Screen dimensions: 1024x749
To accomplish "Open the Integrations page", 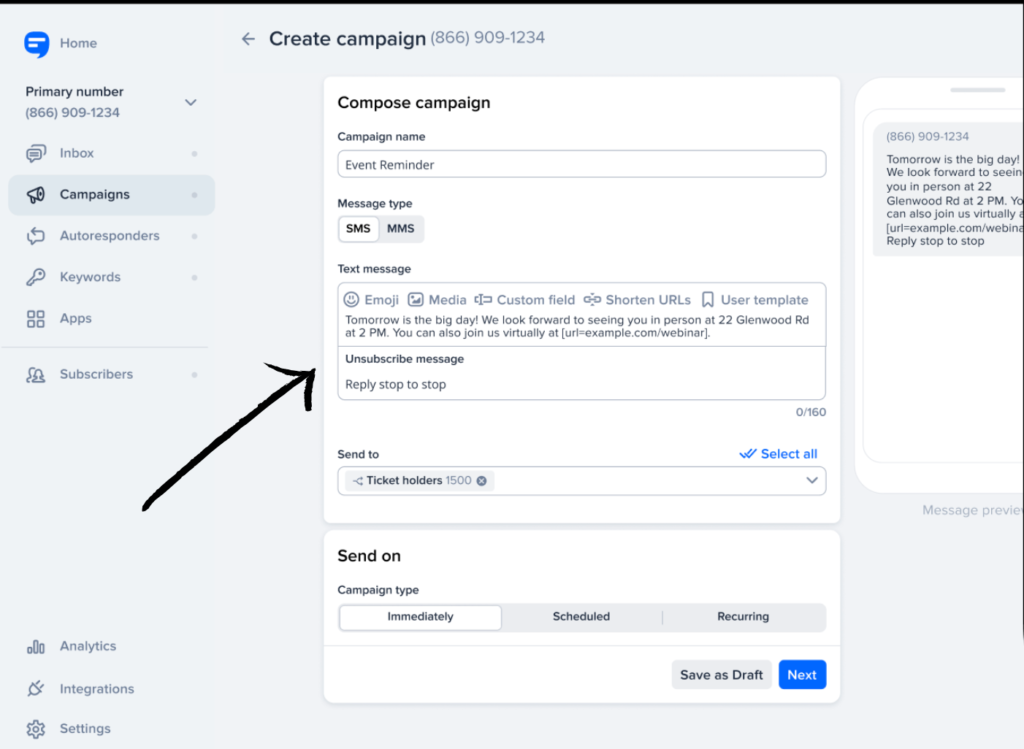I will (97, 689).
